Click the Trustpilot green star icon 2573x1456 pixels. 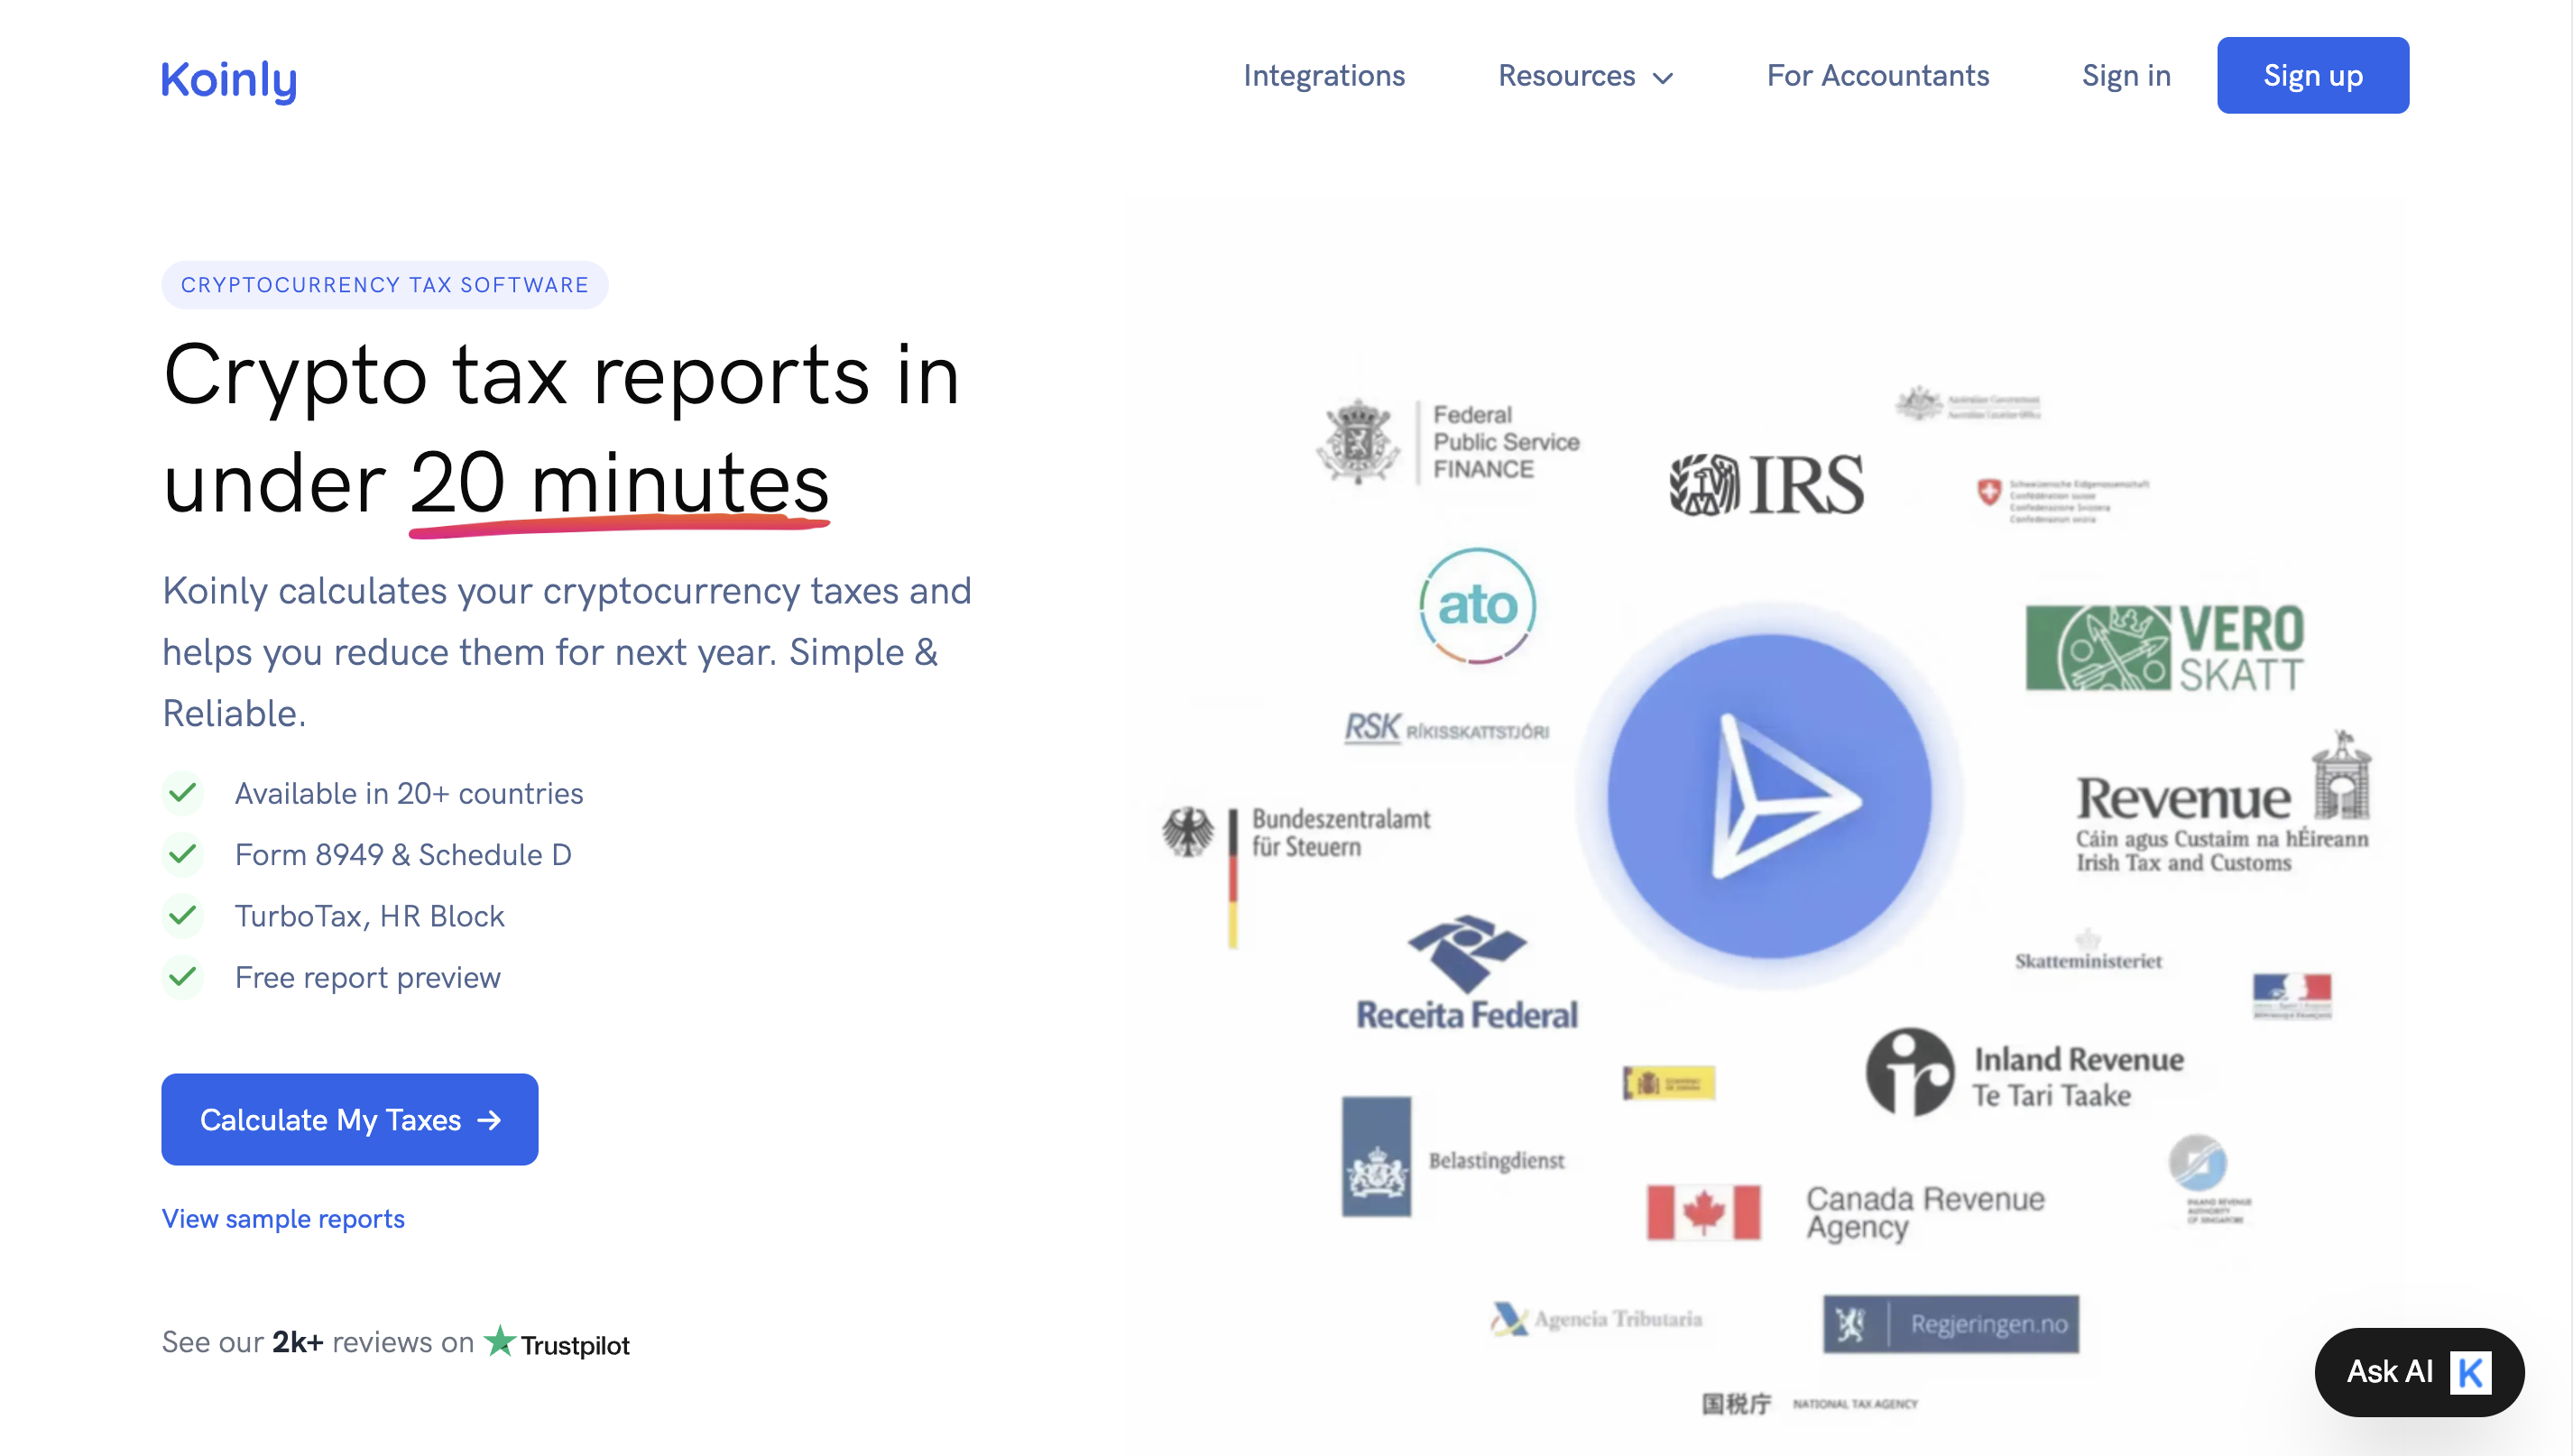tap(499, 1341)
